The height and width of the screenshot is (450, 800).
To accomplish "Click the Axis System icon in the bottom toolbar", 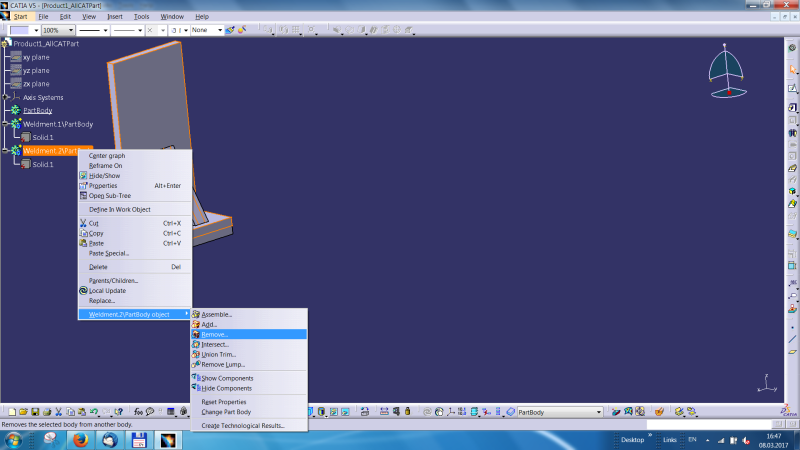I will click(x=451, y=412).
